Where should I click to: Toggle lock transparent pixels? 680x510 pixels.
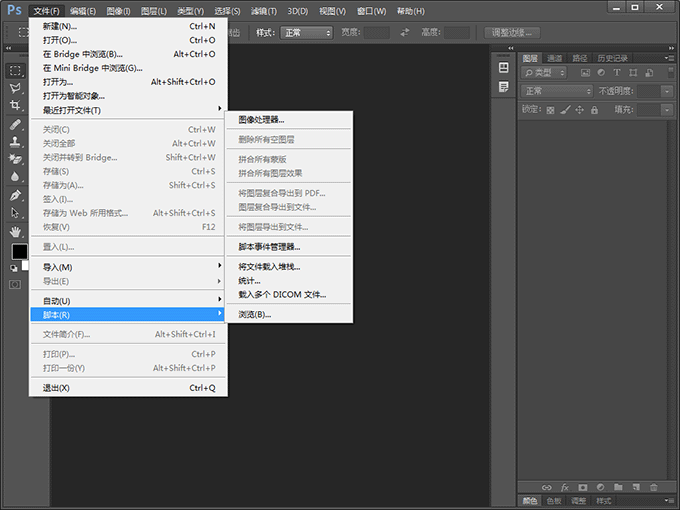click(x=550, y=110)
